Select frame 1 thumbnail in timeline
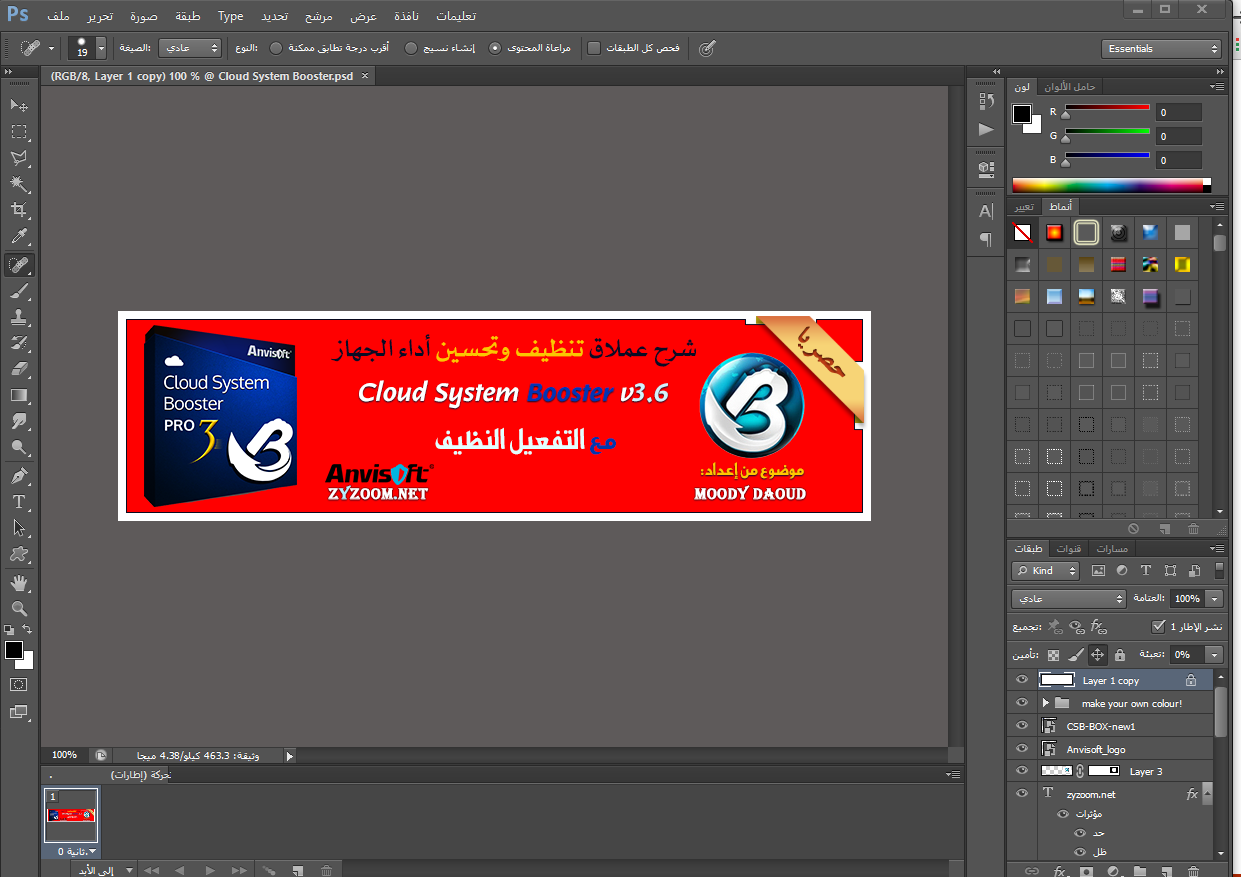The image size is (1241, 877). (x=72, y=815)
